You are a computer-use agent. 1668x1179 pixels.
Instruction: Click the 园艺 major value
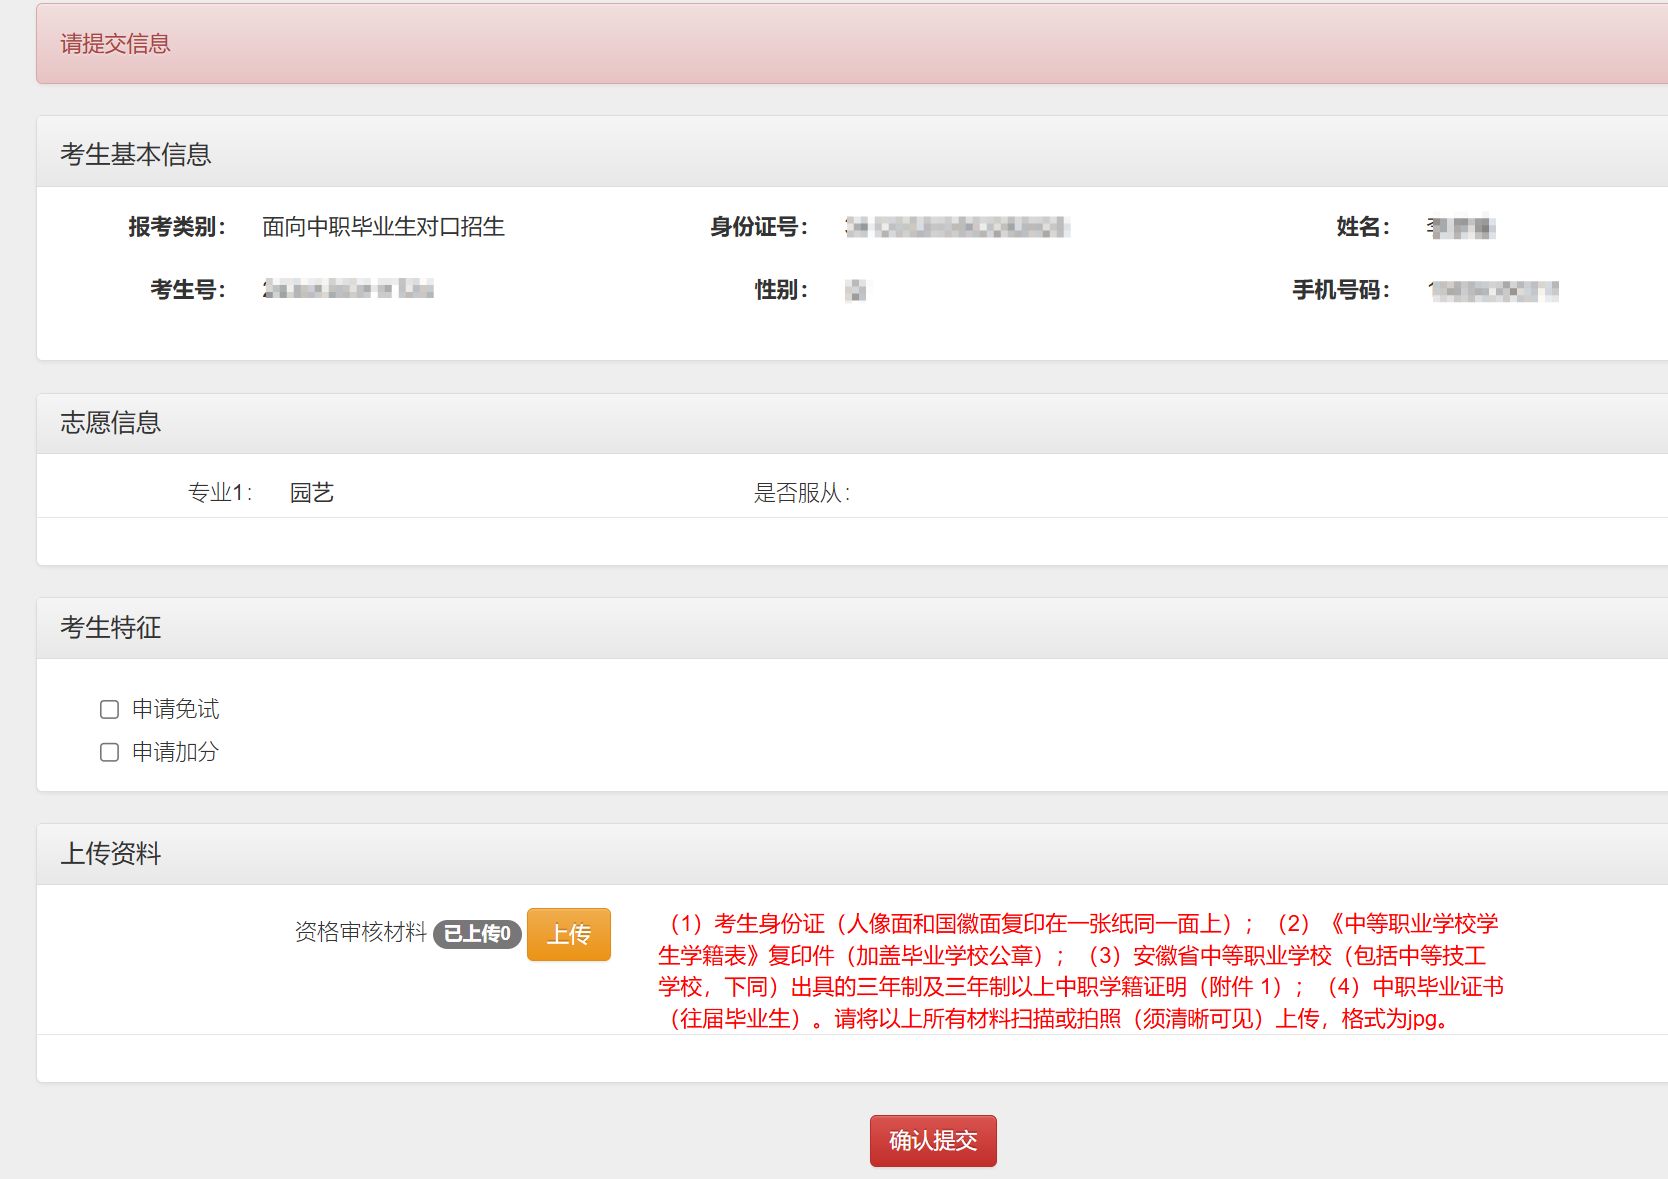(312, 493)
